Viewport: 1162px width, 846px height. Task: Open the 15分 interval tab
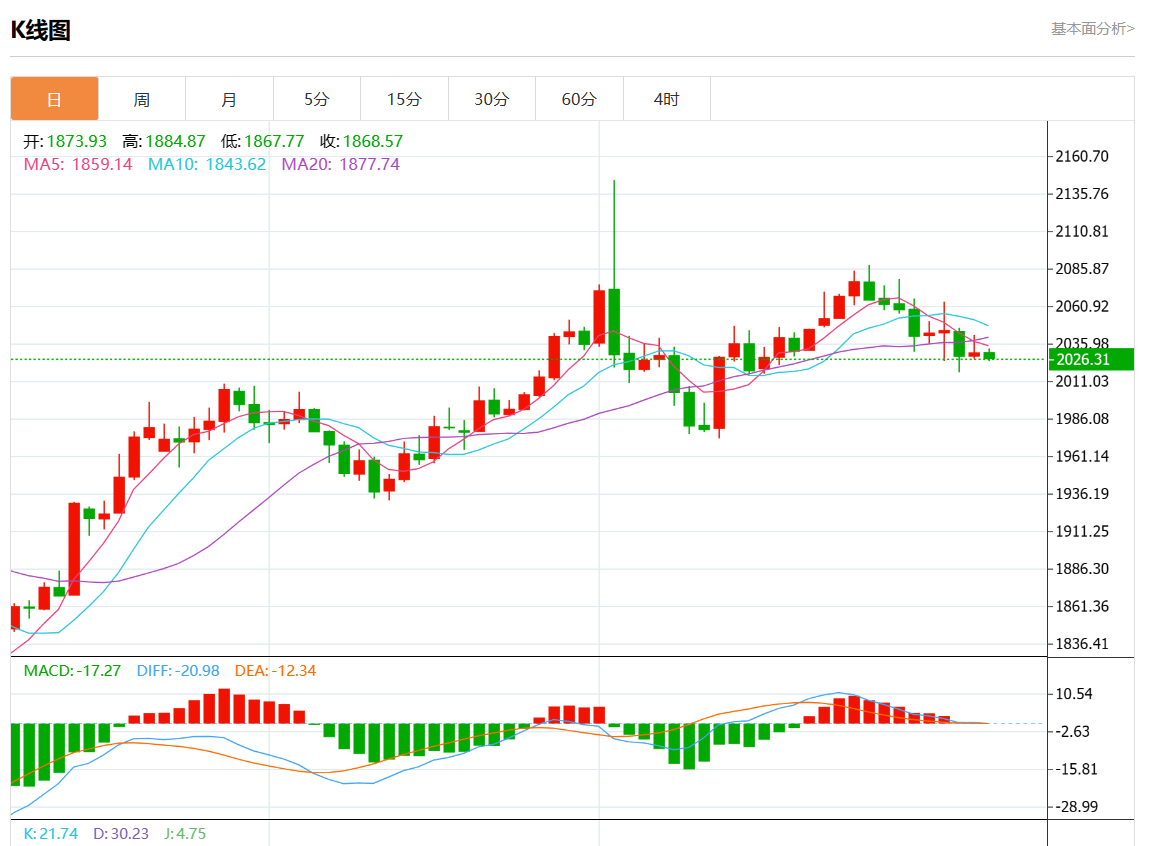pyautogui.click(x=404, y=99)
